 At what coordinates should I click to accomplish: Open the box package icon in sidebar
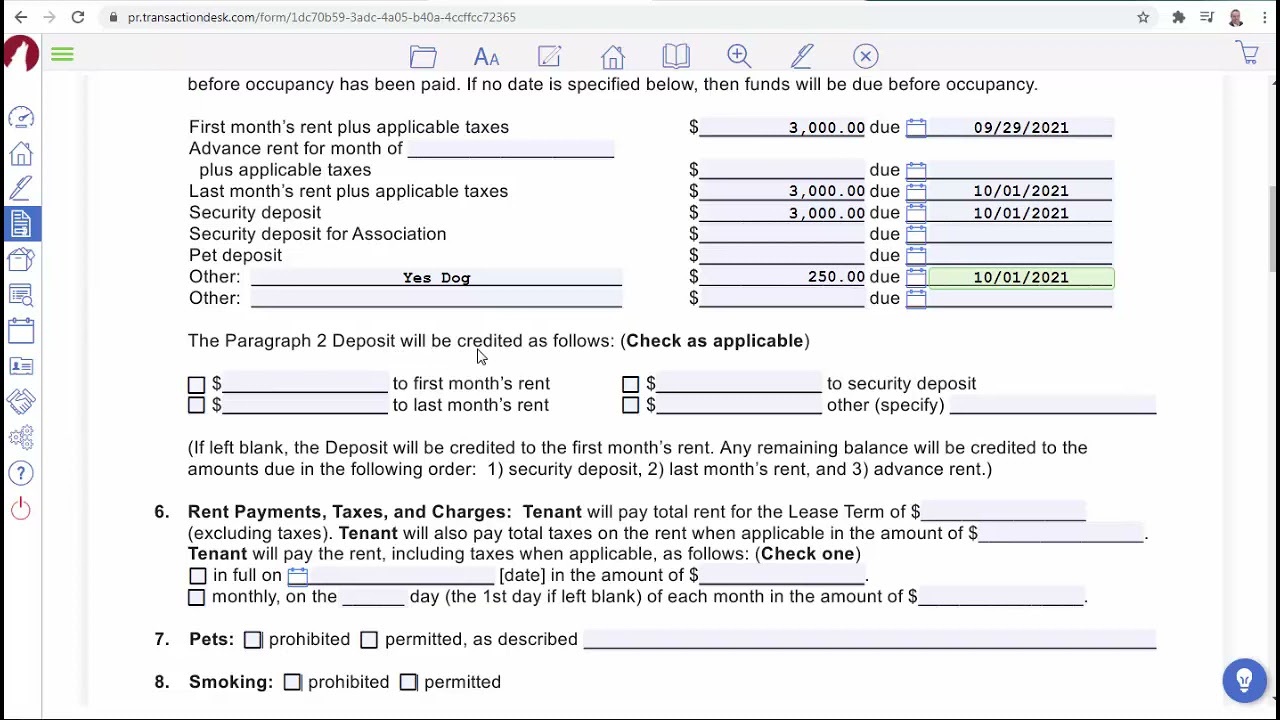(x=21, y=260)
